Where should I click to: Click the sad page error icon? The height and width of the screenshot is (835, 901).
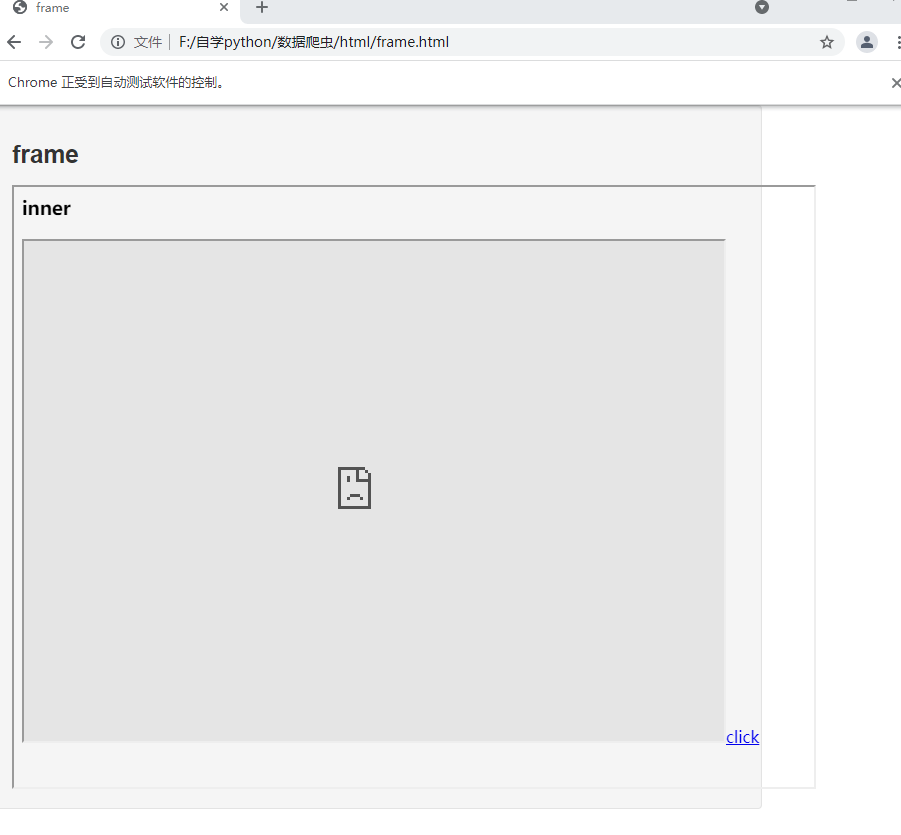click(x=355, y=488)
